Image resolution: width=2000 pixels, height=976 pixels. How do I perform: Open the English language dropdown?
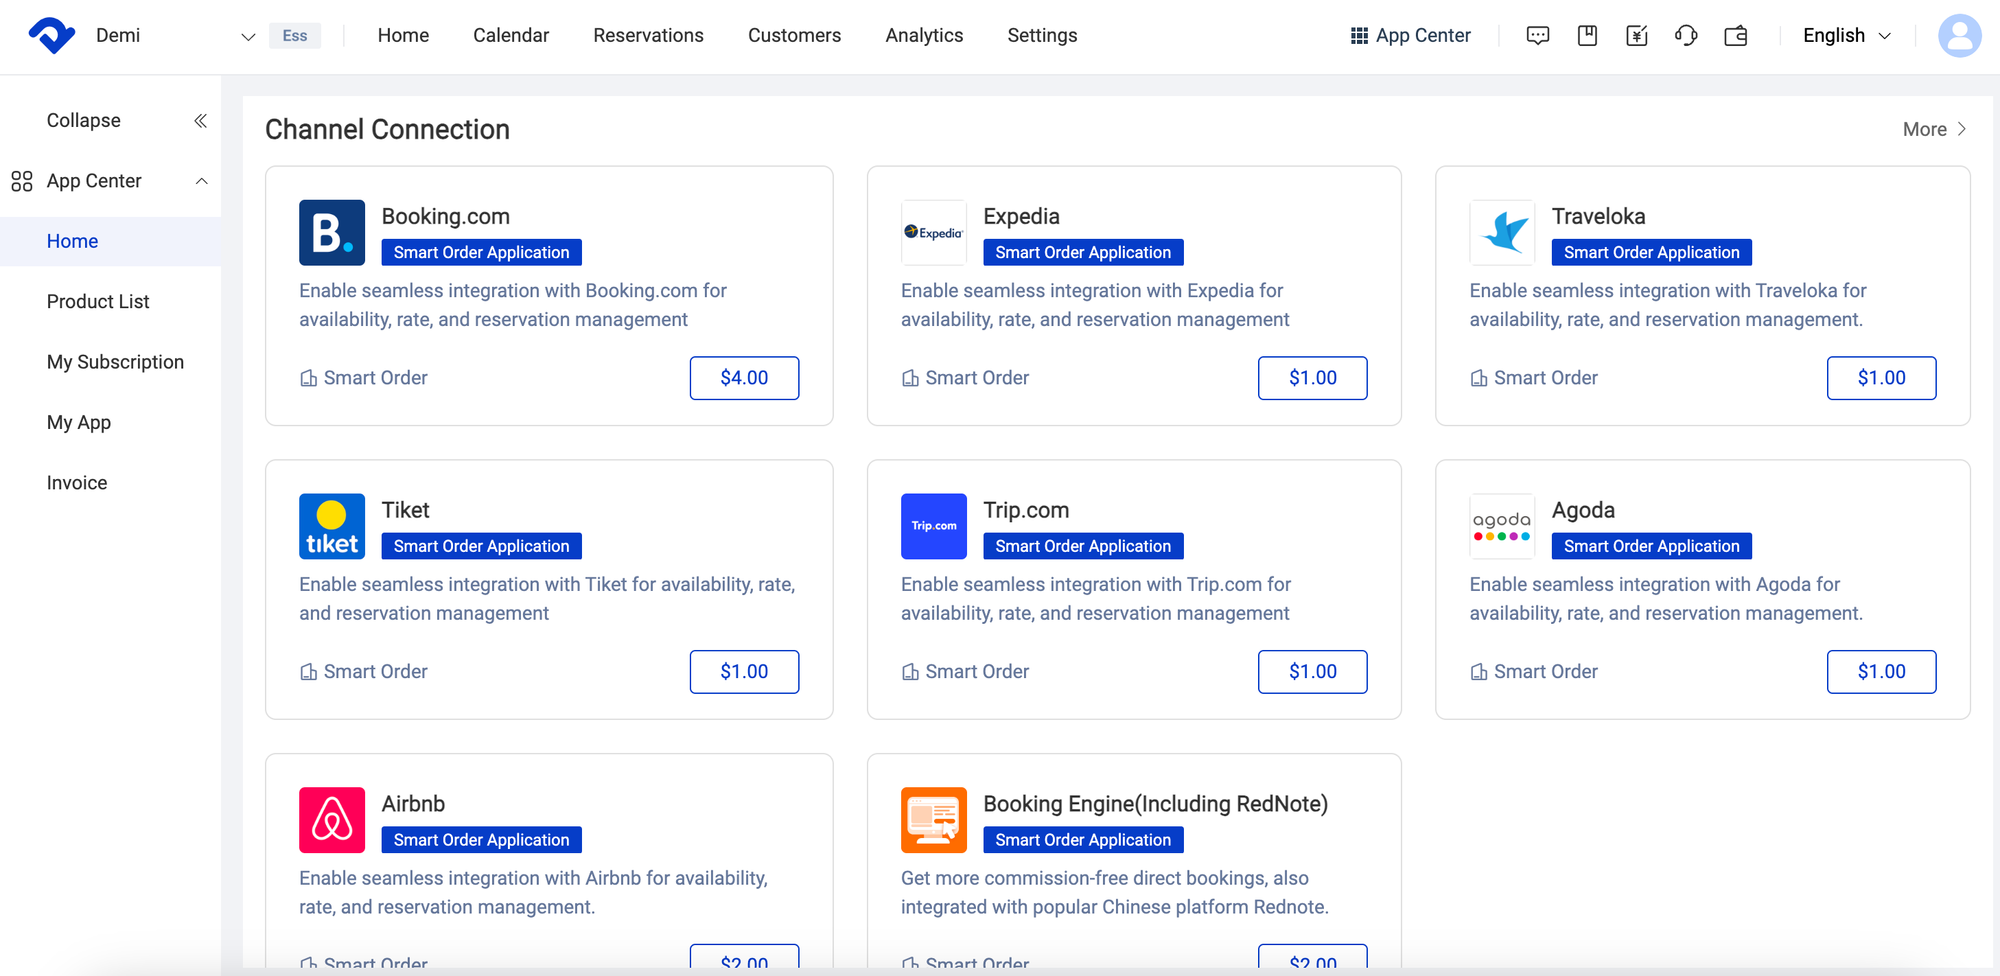(1846, 36)
